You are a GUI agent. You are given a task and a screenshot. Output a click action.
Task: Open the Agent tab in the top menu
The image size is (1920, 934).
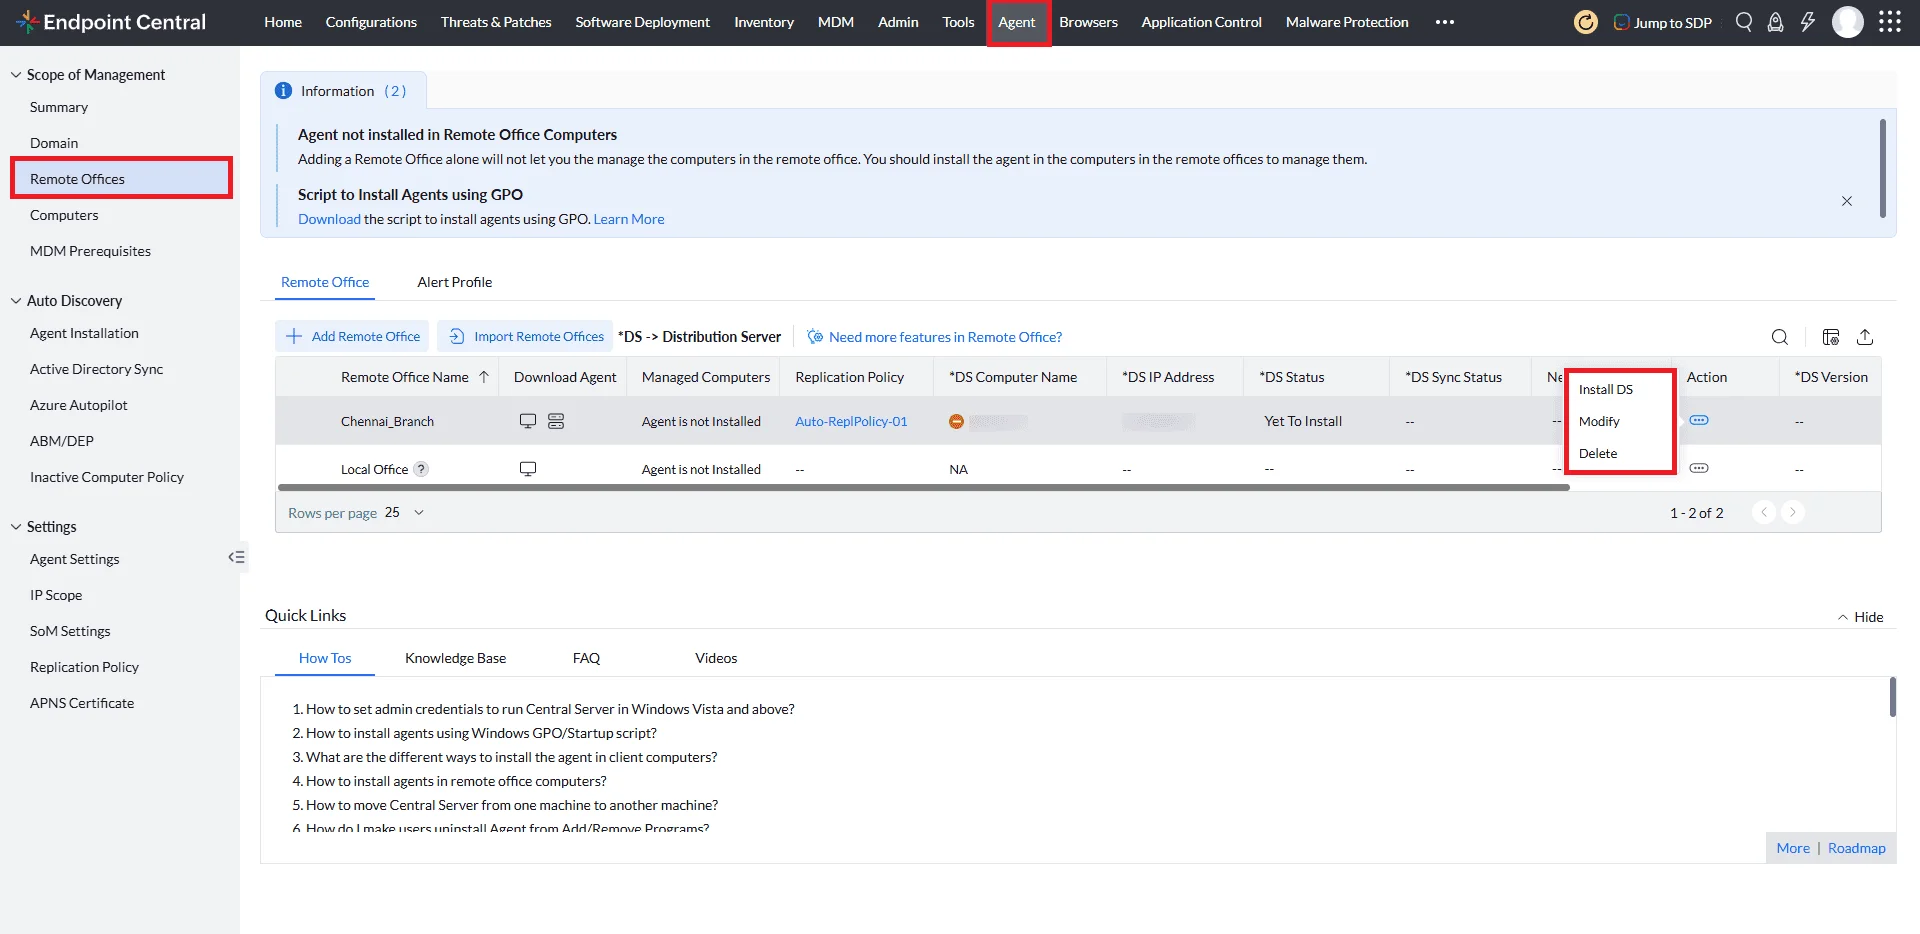(x=1017, y=22)
